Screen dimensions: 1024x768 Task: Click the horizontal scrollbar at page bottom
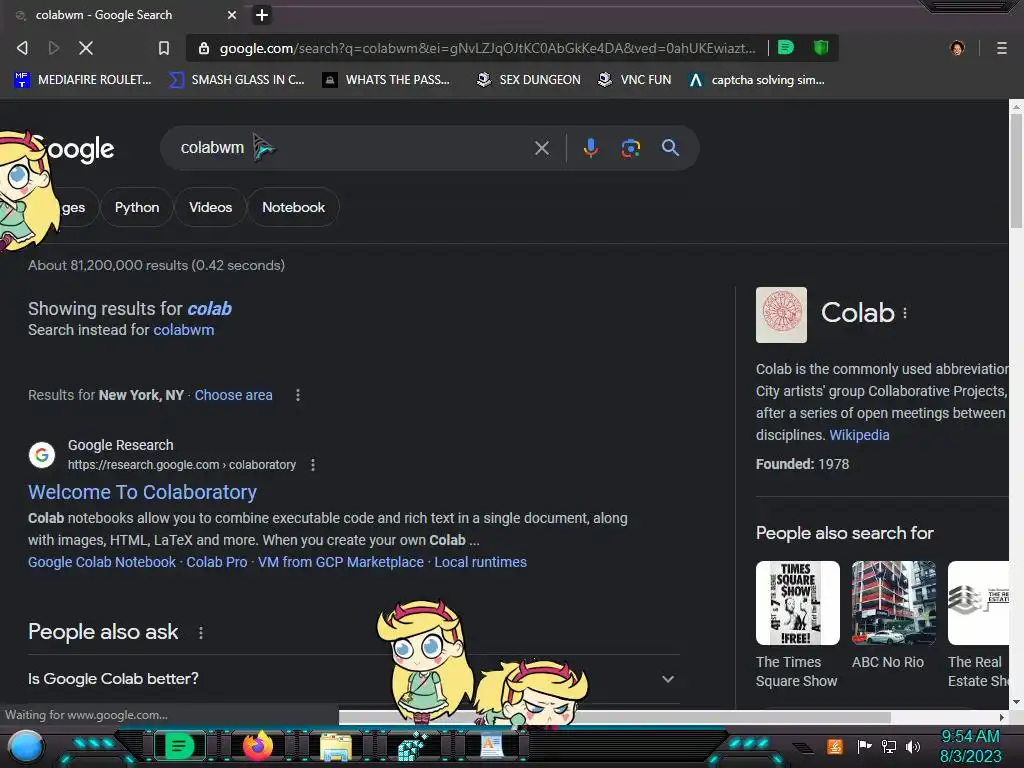615,717
